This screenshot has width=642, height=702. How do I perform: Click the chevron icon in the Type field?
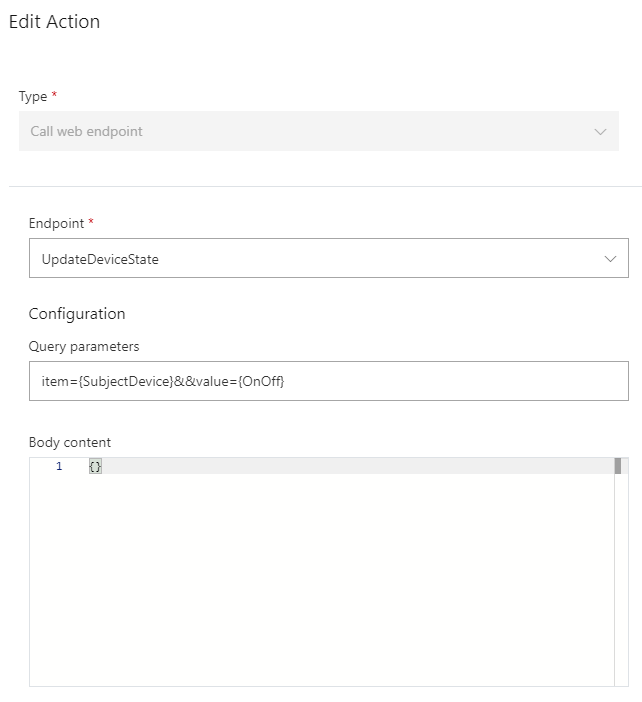(600, 132)
